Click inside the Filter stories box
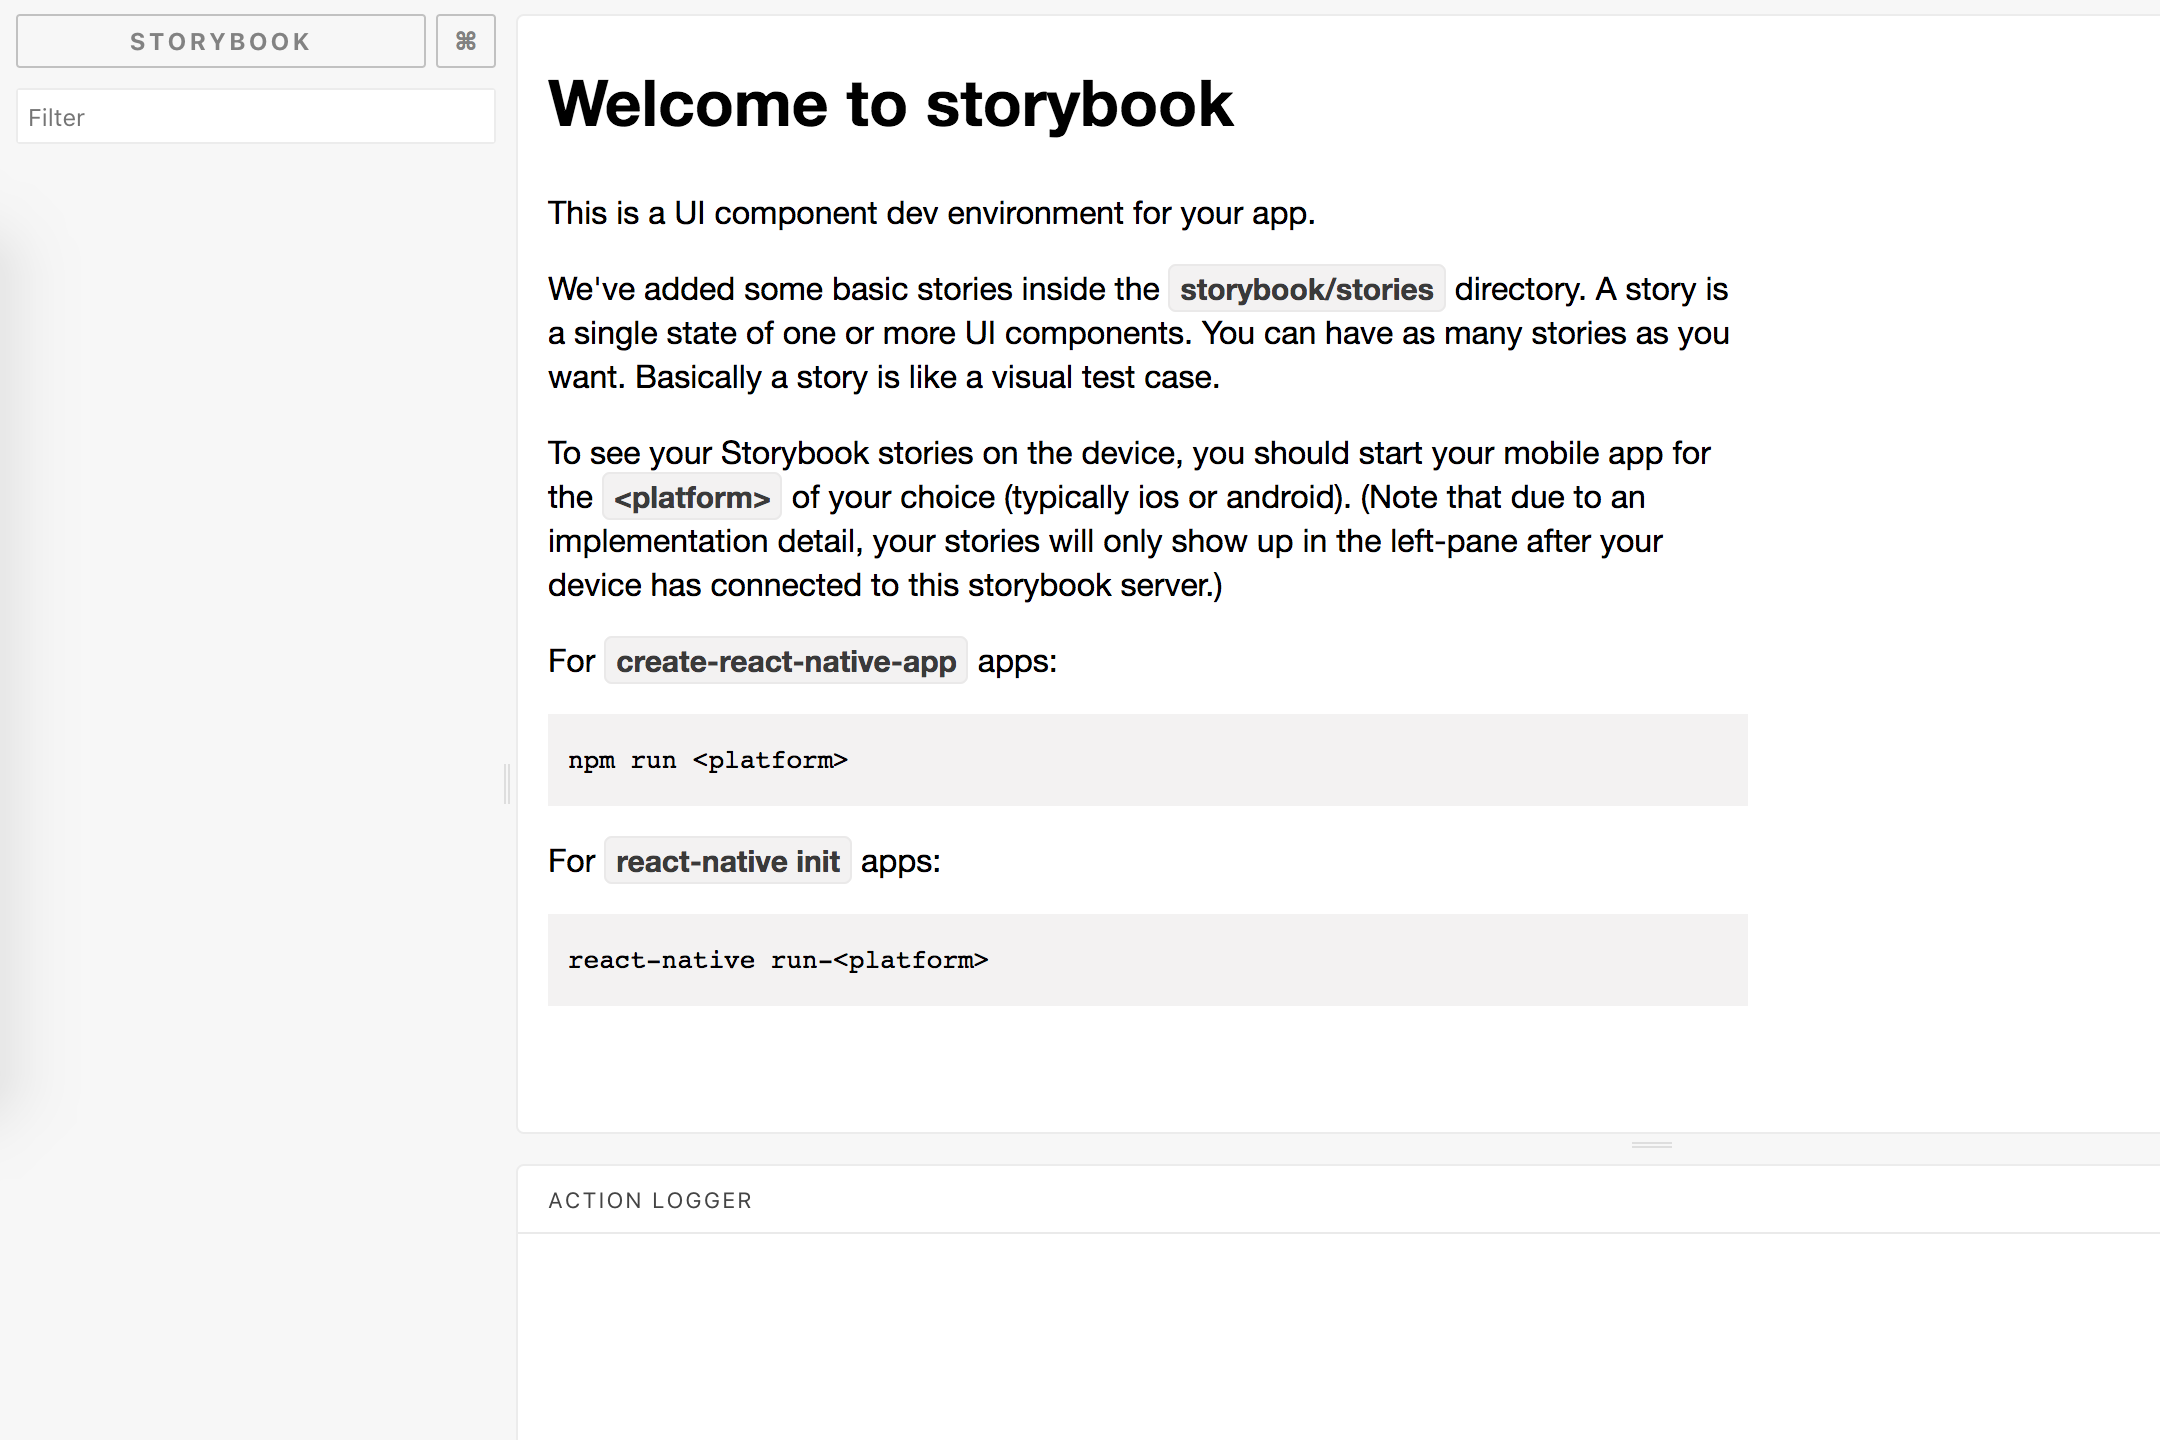2160x1440 pixels. (255, 116)
